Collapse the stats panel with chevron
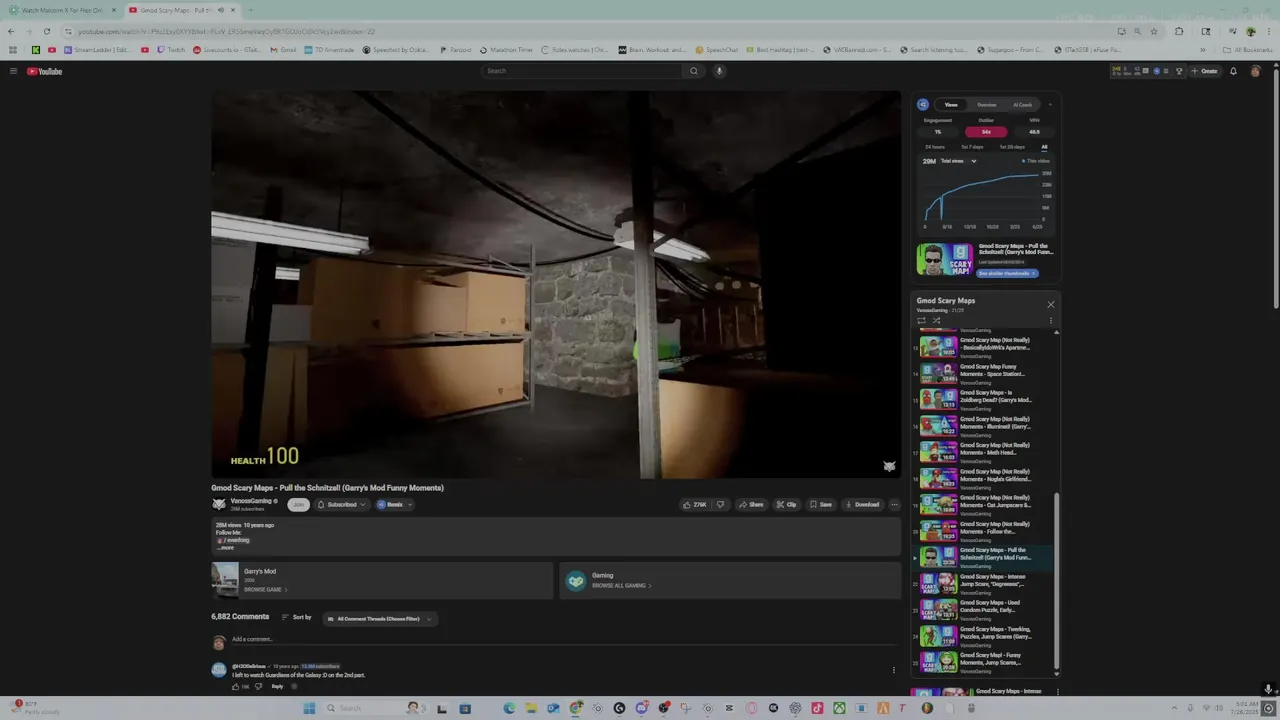Image resolution: width=1280 pixels, height=720 pixels. tap(1050, 104)
